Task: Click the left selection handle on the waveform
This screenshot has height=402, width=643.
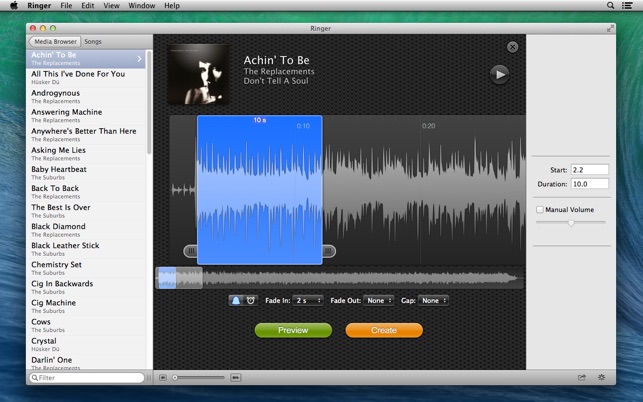Action: point(191,251)
